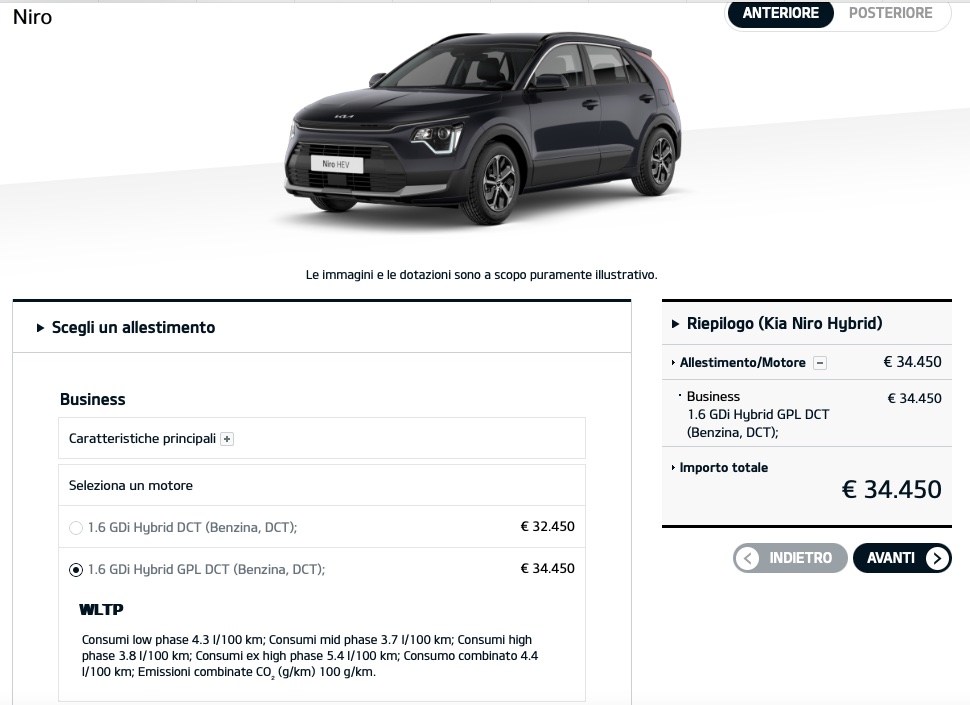This screenshot has width=970, height=705.
Task: Click the small arrow beside Importo totale
Action: (x=673, y=468)
